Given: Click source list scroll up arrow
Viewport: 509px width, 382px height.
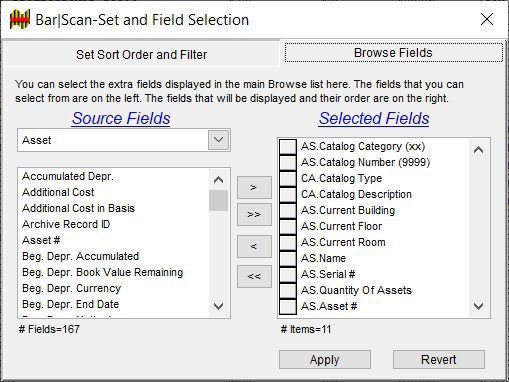Looking at the screenshot, I should [x=218, y=180].
